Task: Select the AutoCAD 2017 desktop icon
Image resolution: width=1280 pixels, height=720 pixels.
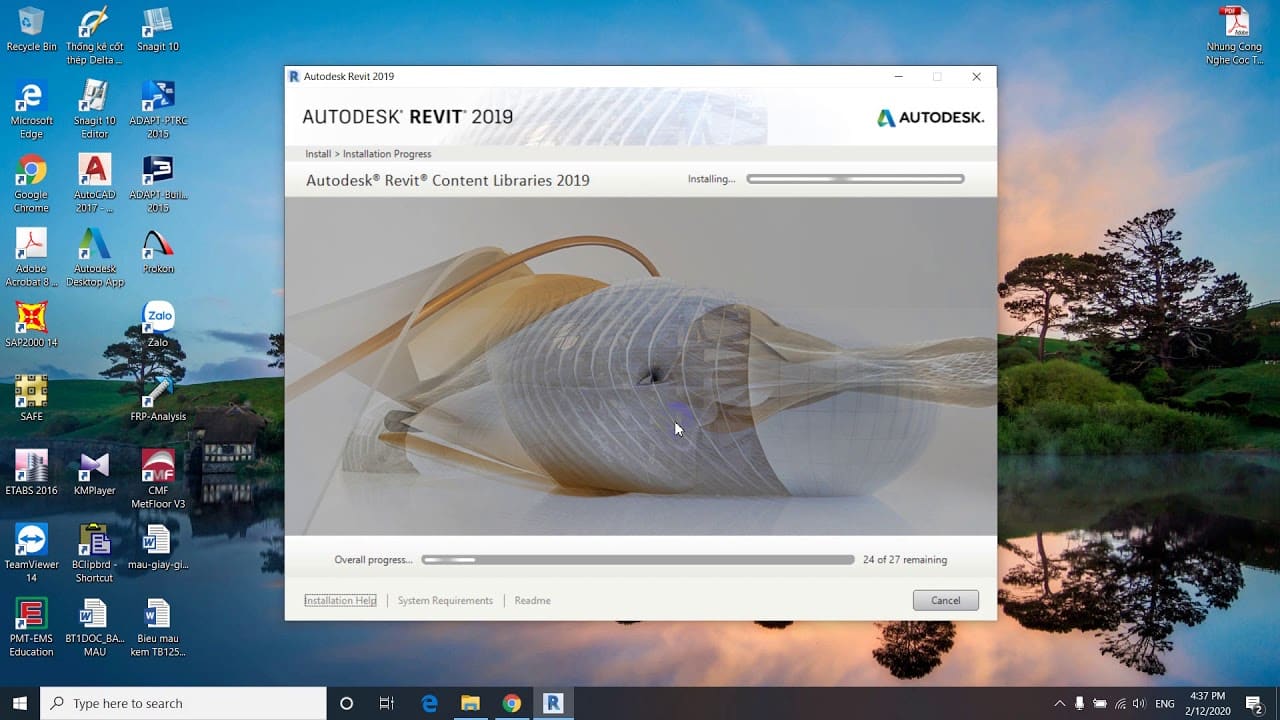Action: click(x=95, y=184)
